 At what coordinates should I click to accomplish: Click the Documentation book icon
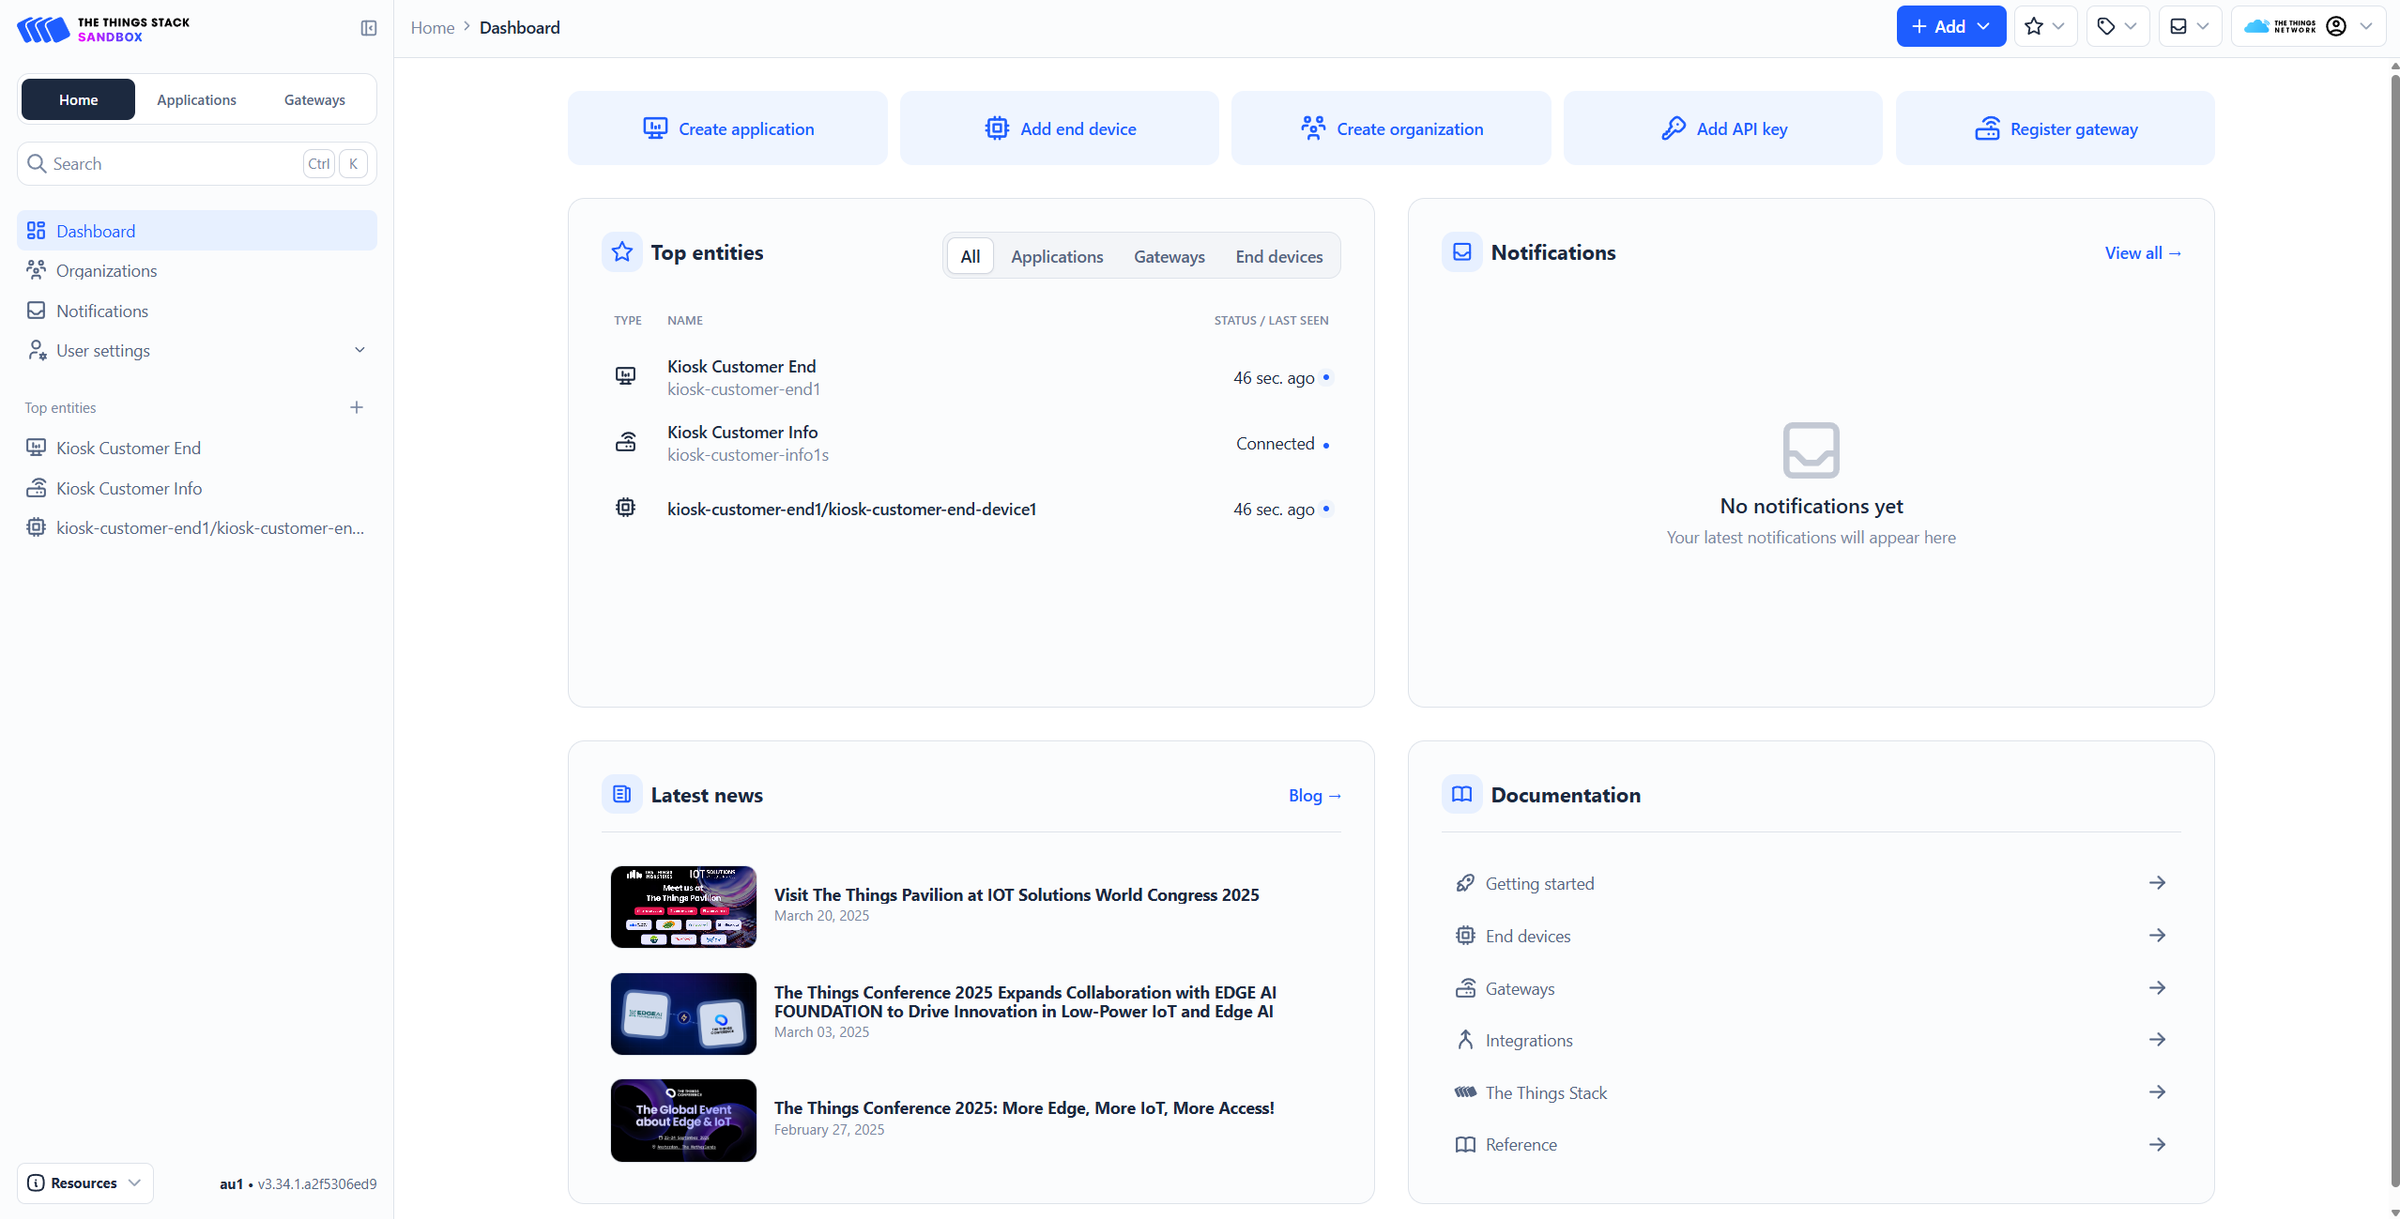(1462, 794)
